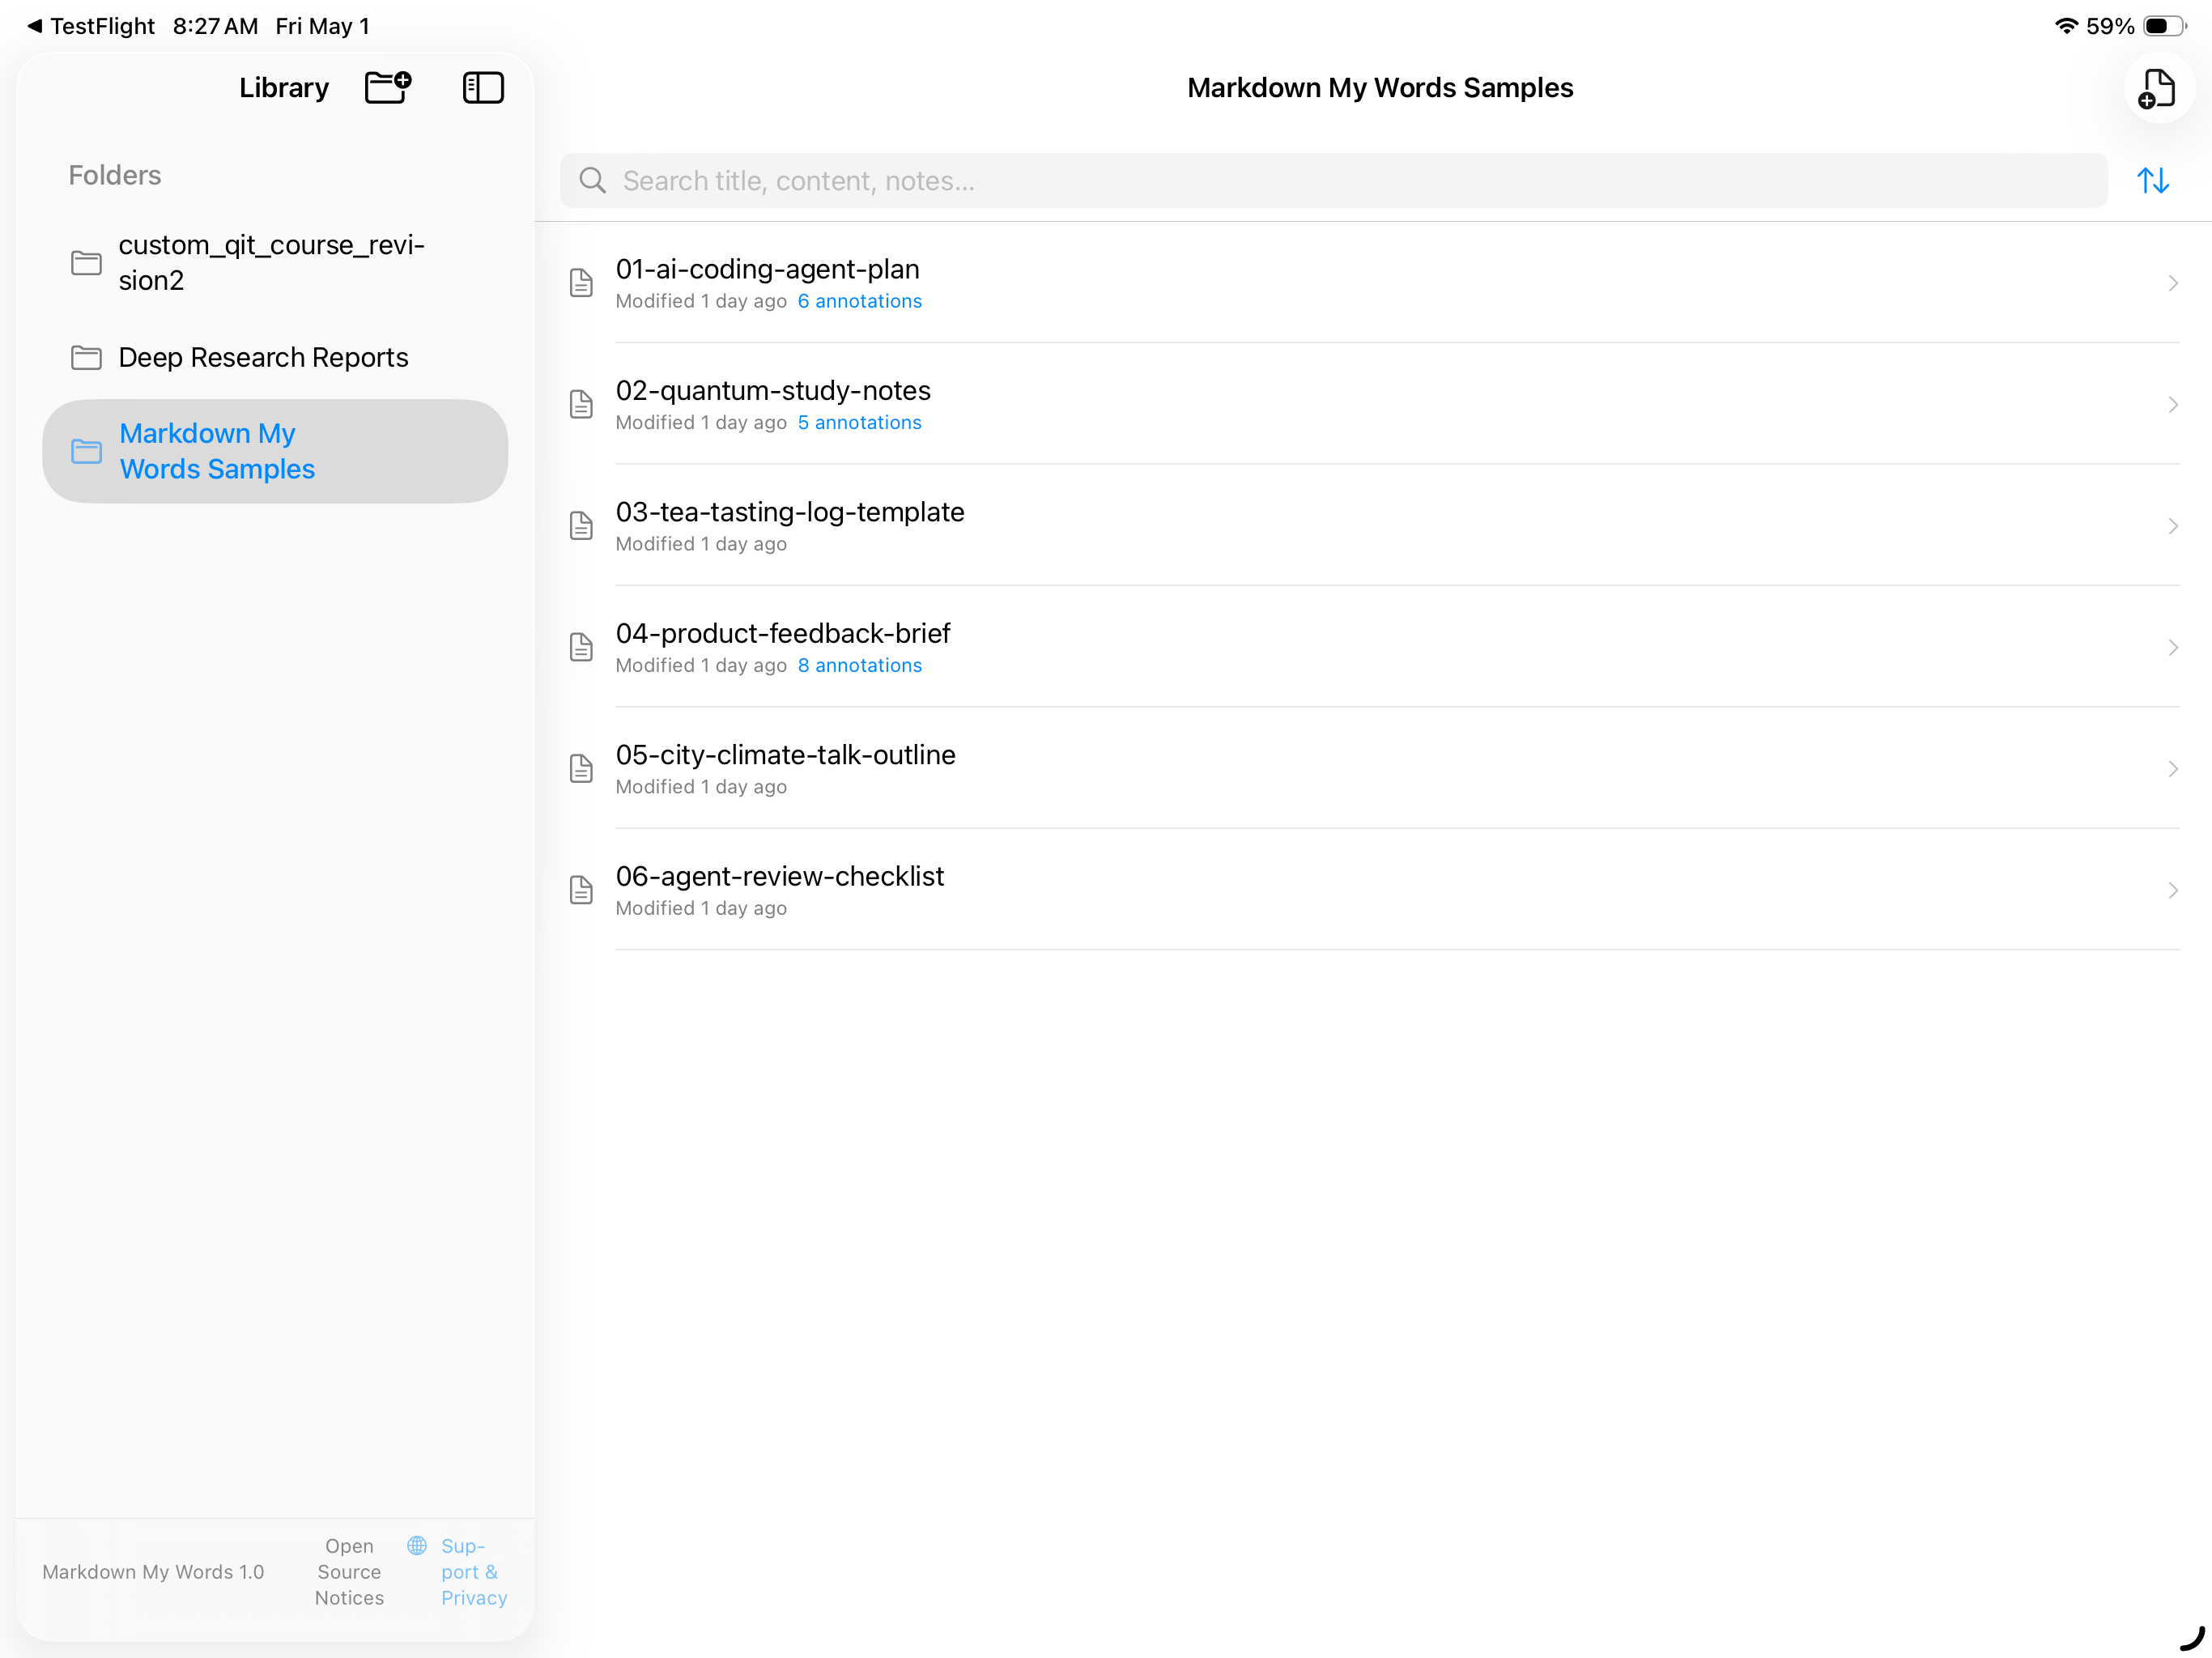This screenshot has height=1658, width=2212.
Task: Expand the 03-tea-tasting-log-template row chevron
Action: tap(2172, 526)
